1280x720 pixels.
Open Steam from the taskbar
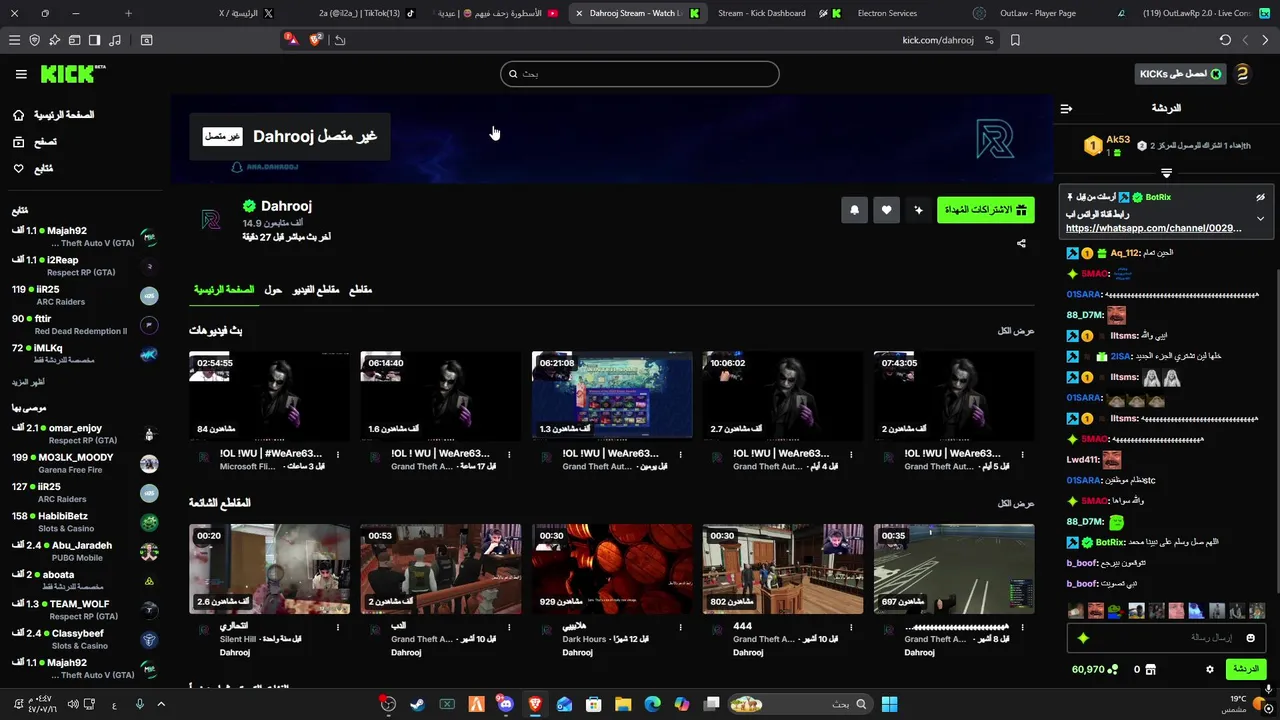point(417,704)
